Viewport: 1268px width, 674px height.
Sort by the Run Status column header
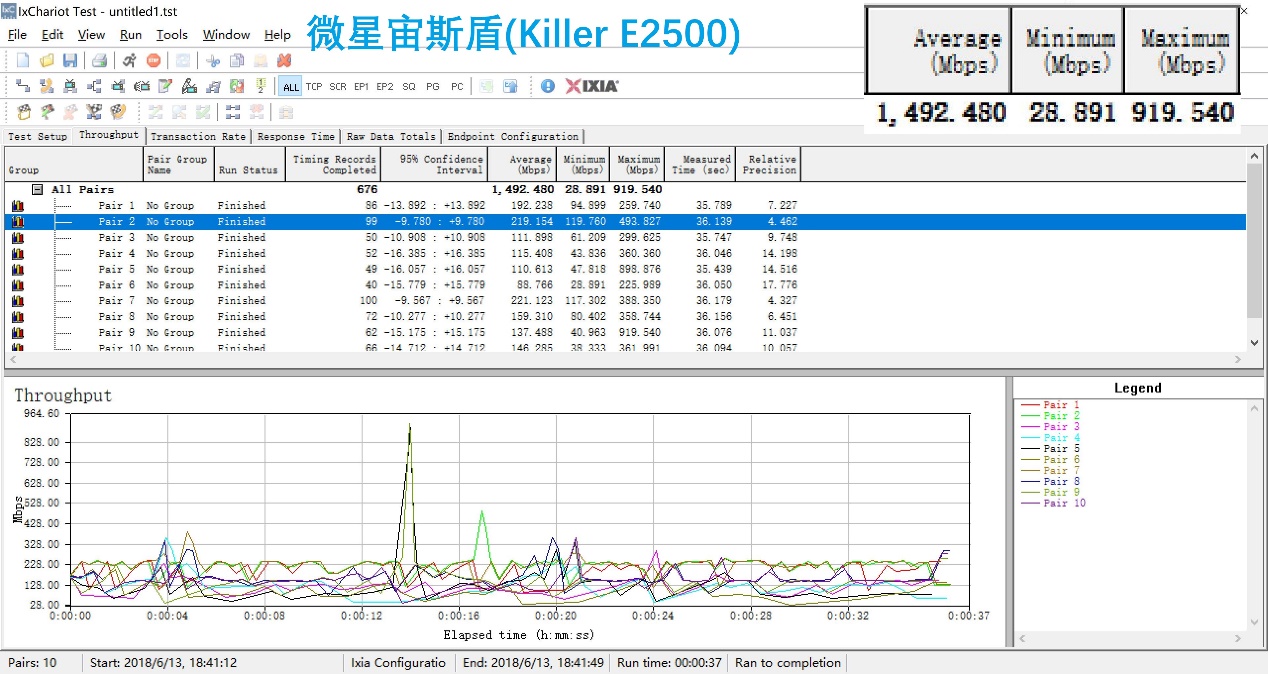pos(249,164)
